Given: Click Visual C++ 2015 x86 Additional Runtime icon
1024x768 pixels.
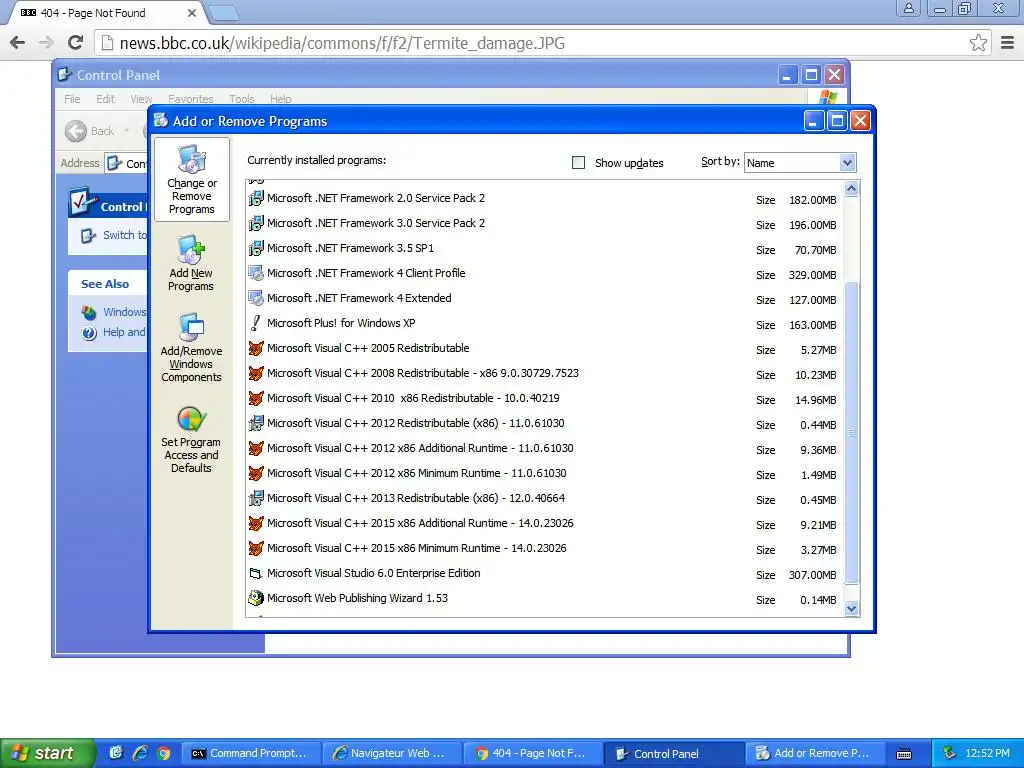Looking at the screenshot, I should coord(256,523).
